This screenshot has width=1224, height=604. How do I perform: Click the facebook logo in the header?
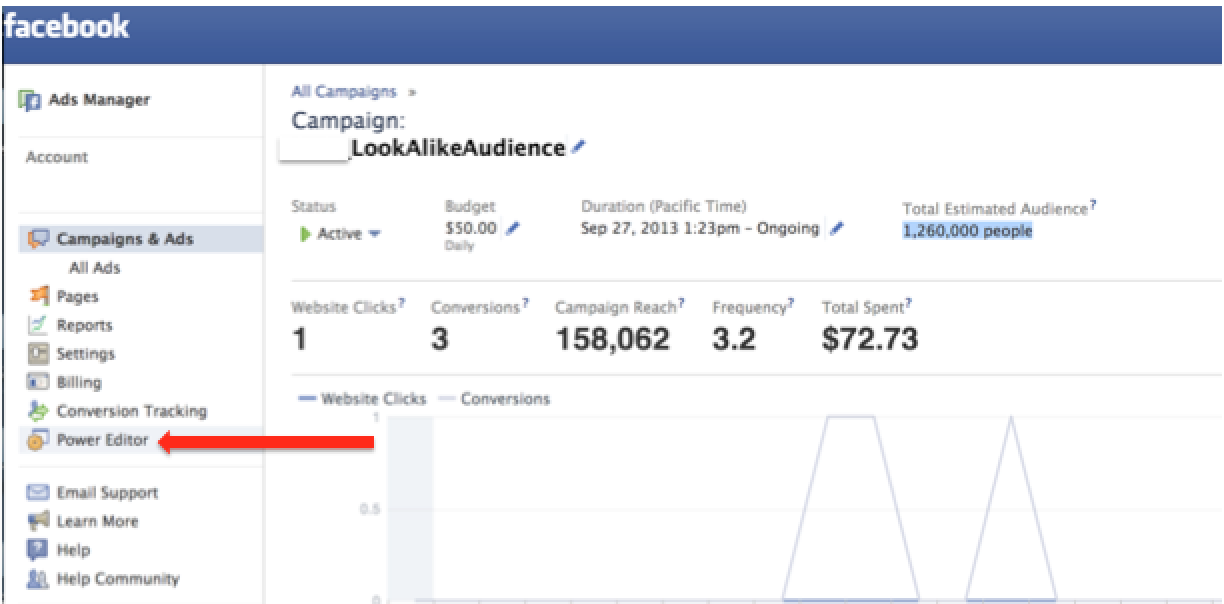click(66, 25)
